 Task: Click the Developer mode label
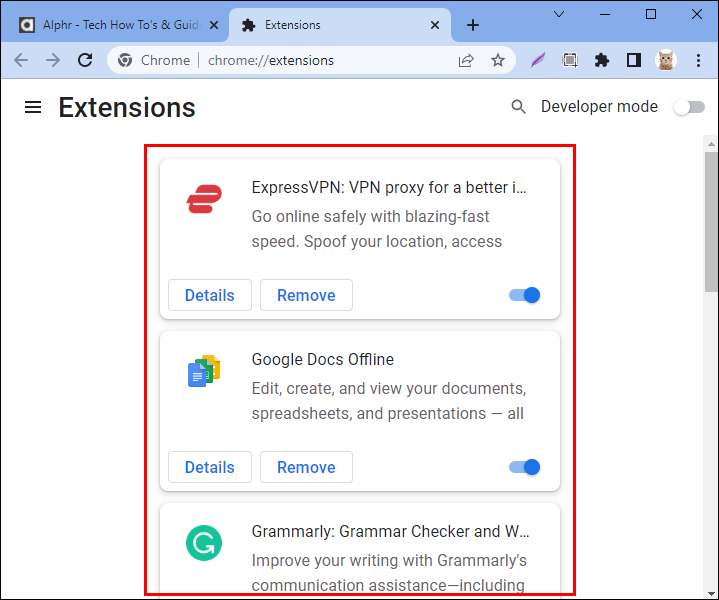point(599,106)
